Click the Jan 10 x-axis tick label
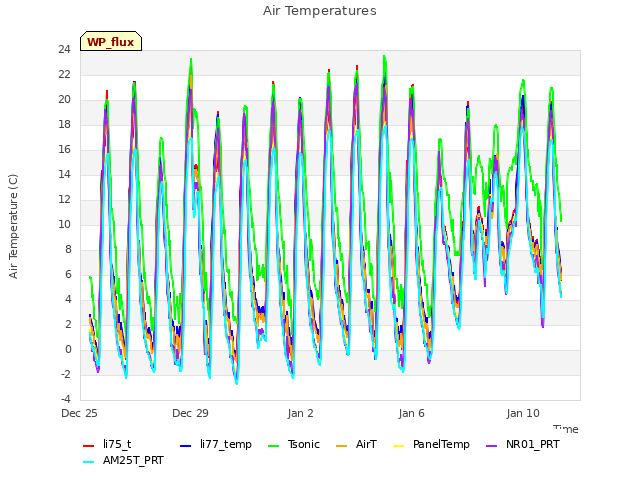The height and width of the screenshot is (480, 640). [x=523, y=413]
